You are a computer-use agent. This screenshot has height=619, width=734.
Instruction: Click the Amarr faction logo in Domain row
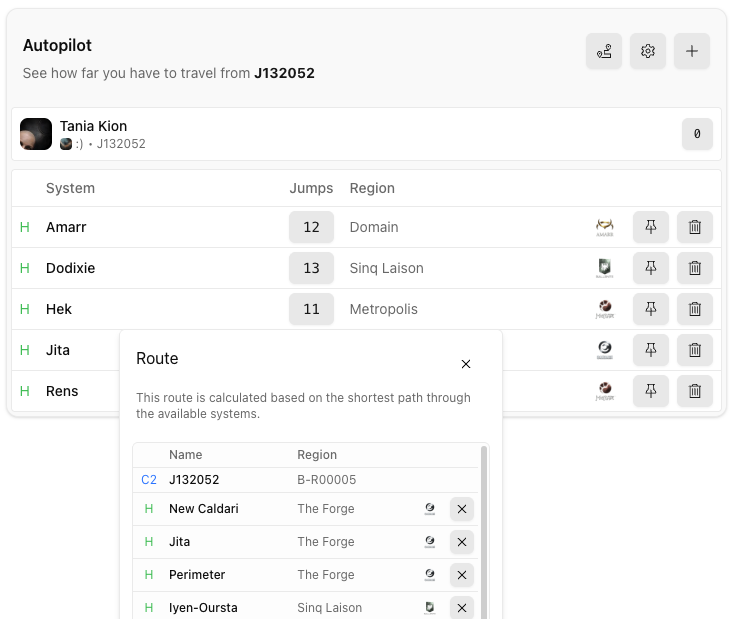pyautogui.click(x=605, y=227)
